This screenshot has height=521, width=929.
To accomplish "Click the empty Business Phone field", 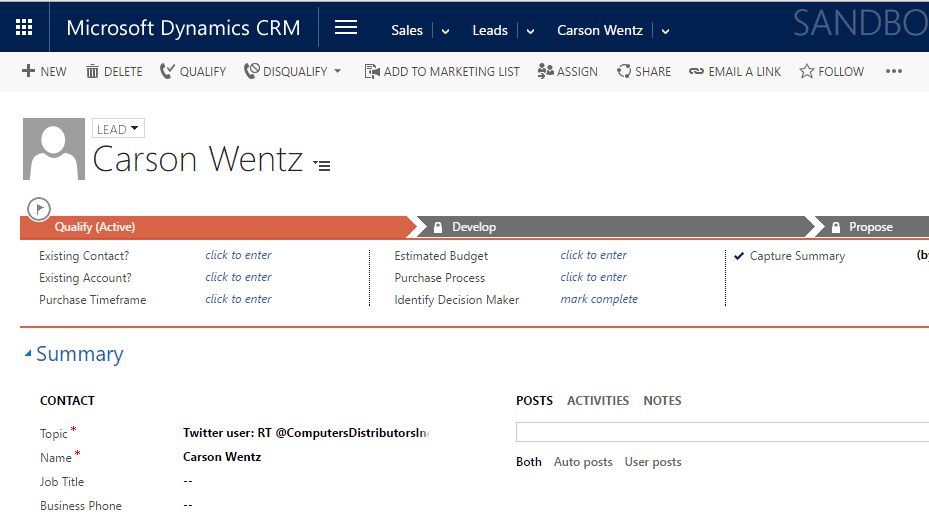I will pyautogui.click(x=188, y=506).
